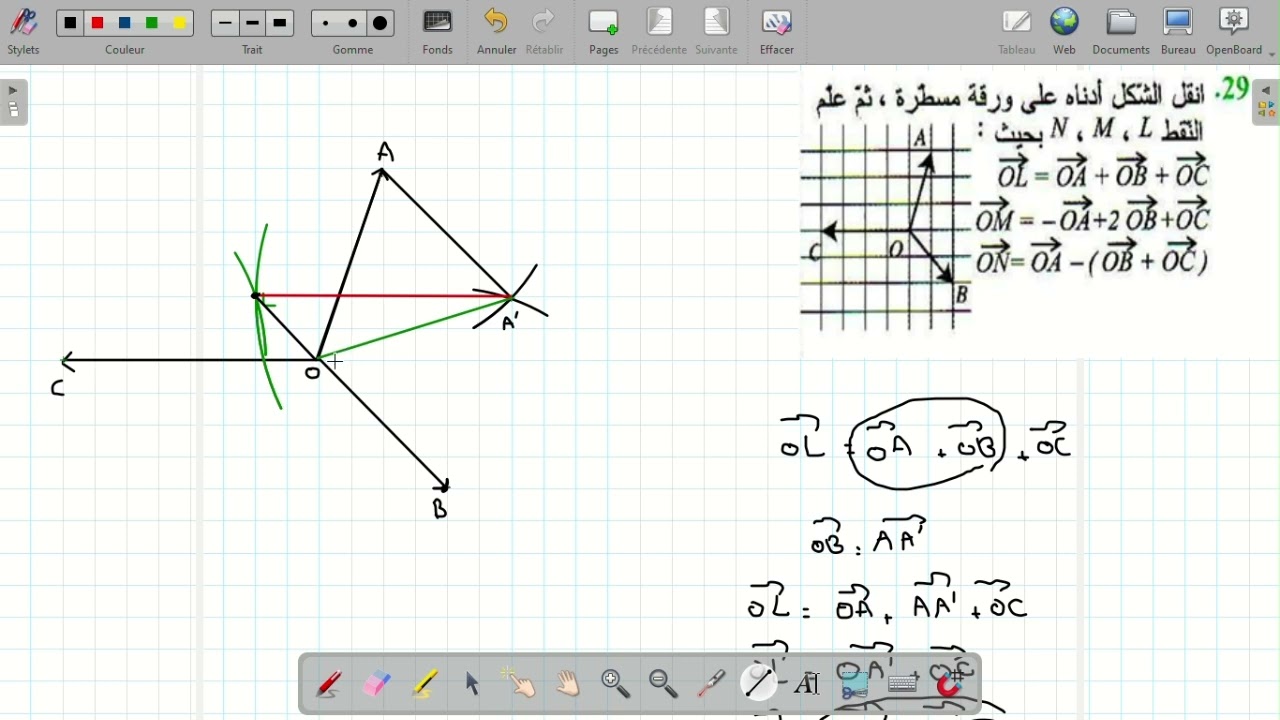Expand the right library side panel
This screenshot has width=1280, height=720.
[x=1266, y=102]
